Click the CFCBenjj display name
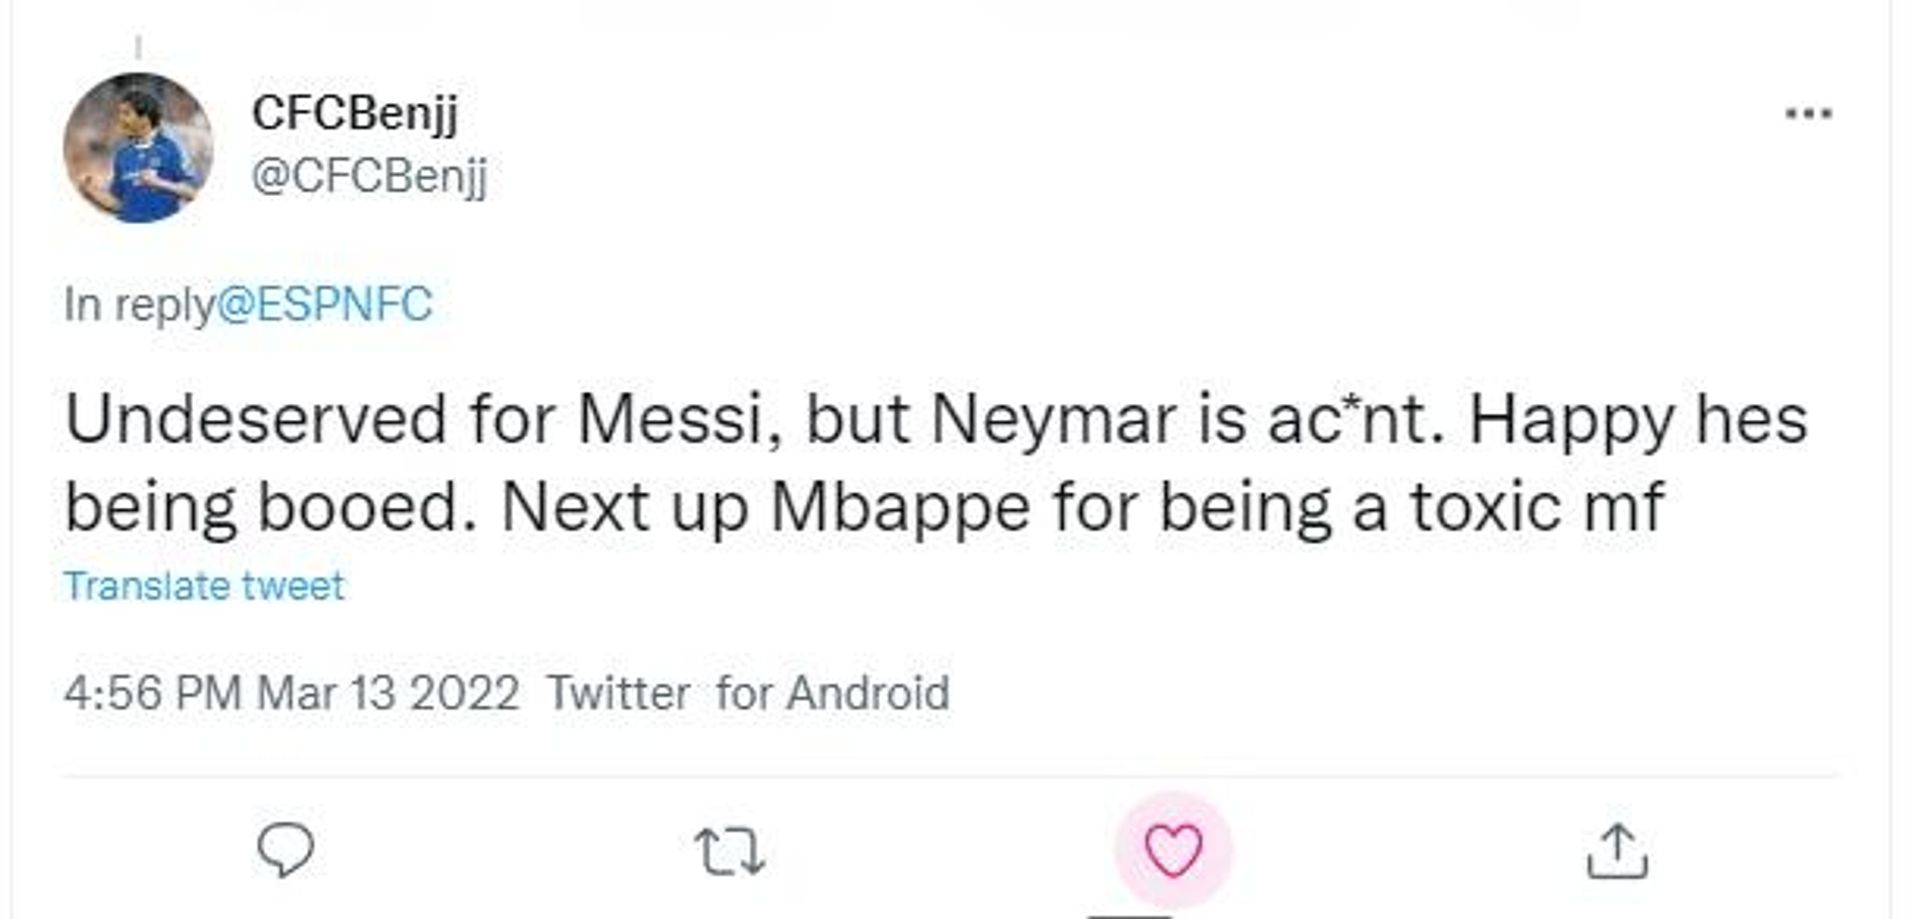The width and height of the screenshot is (1920, 919). pos(355,113)
